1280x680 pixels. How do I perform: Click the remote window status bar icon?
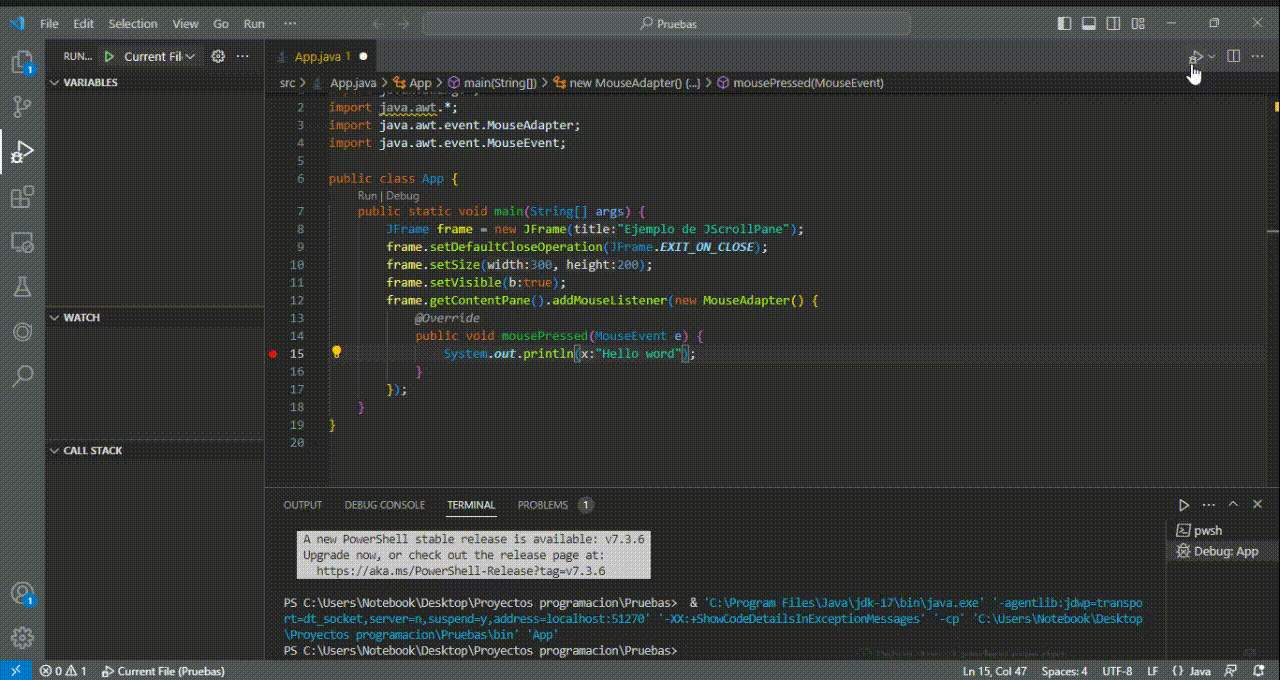pos(15,671)
